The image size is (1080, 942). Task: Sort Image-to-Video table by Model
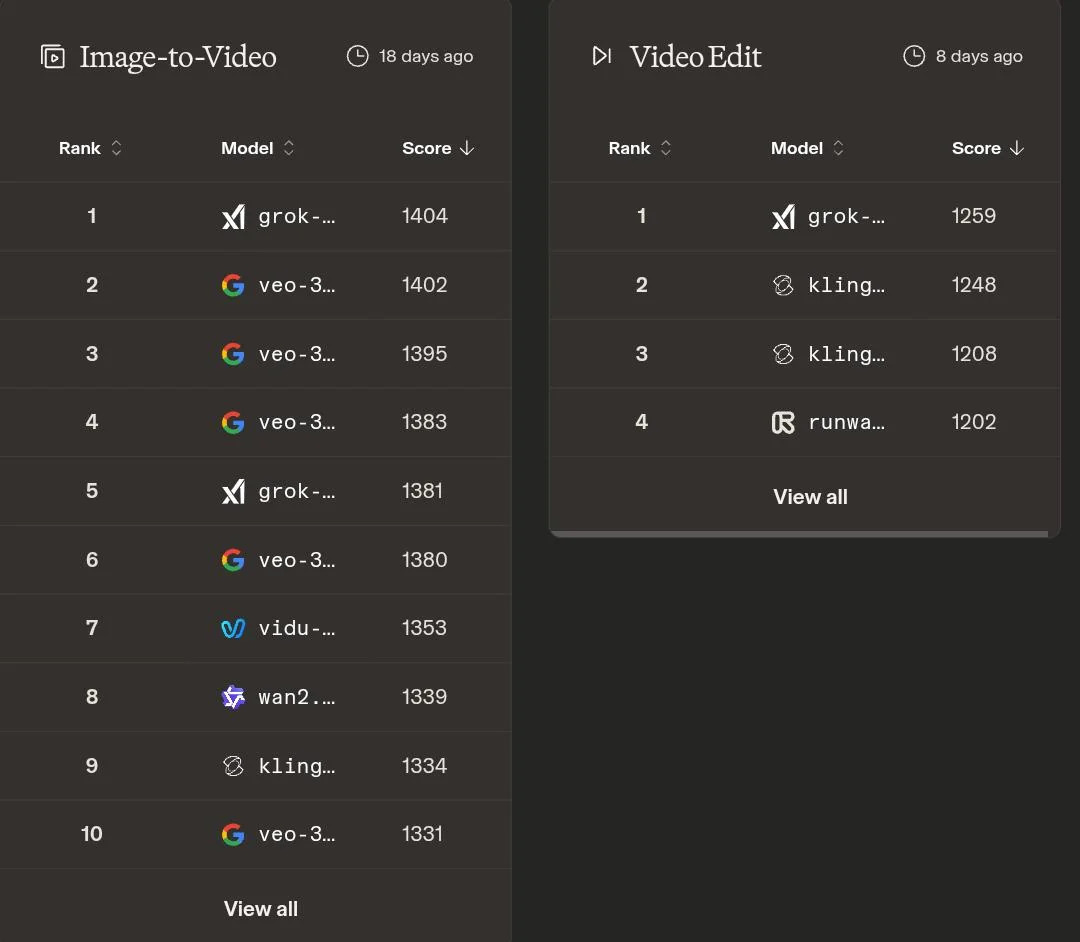tap(258, 148)
